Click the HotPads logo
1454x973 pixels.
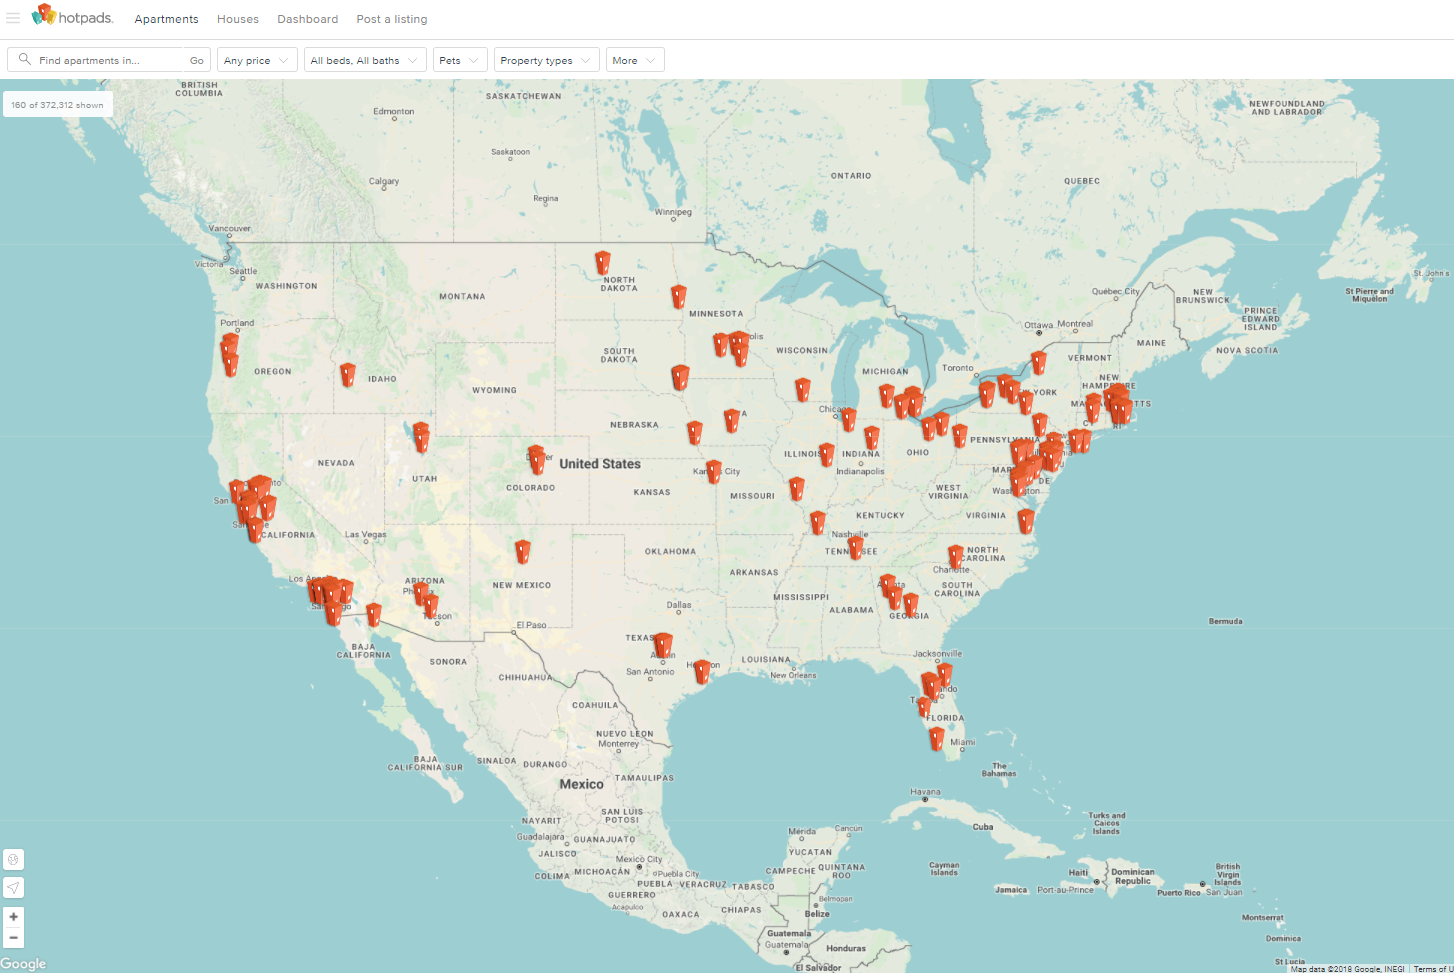73,17
